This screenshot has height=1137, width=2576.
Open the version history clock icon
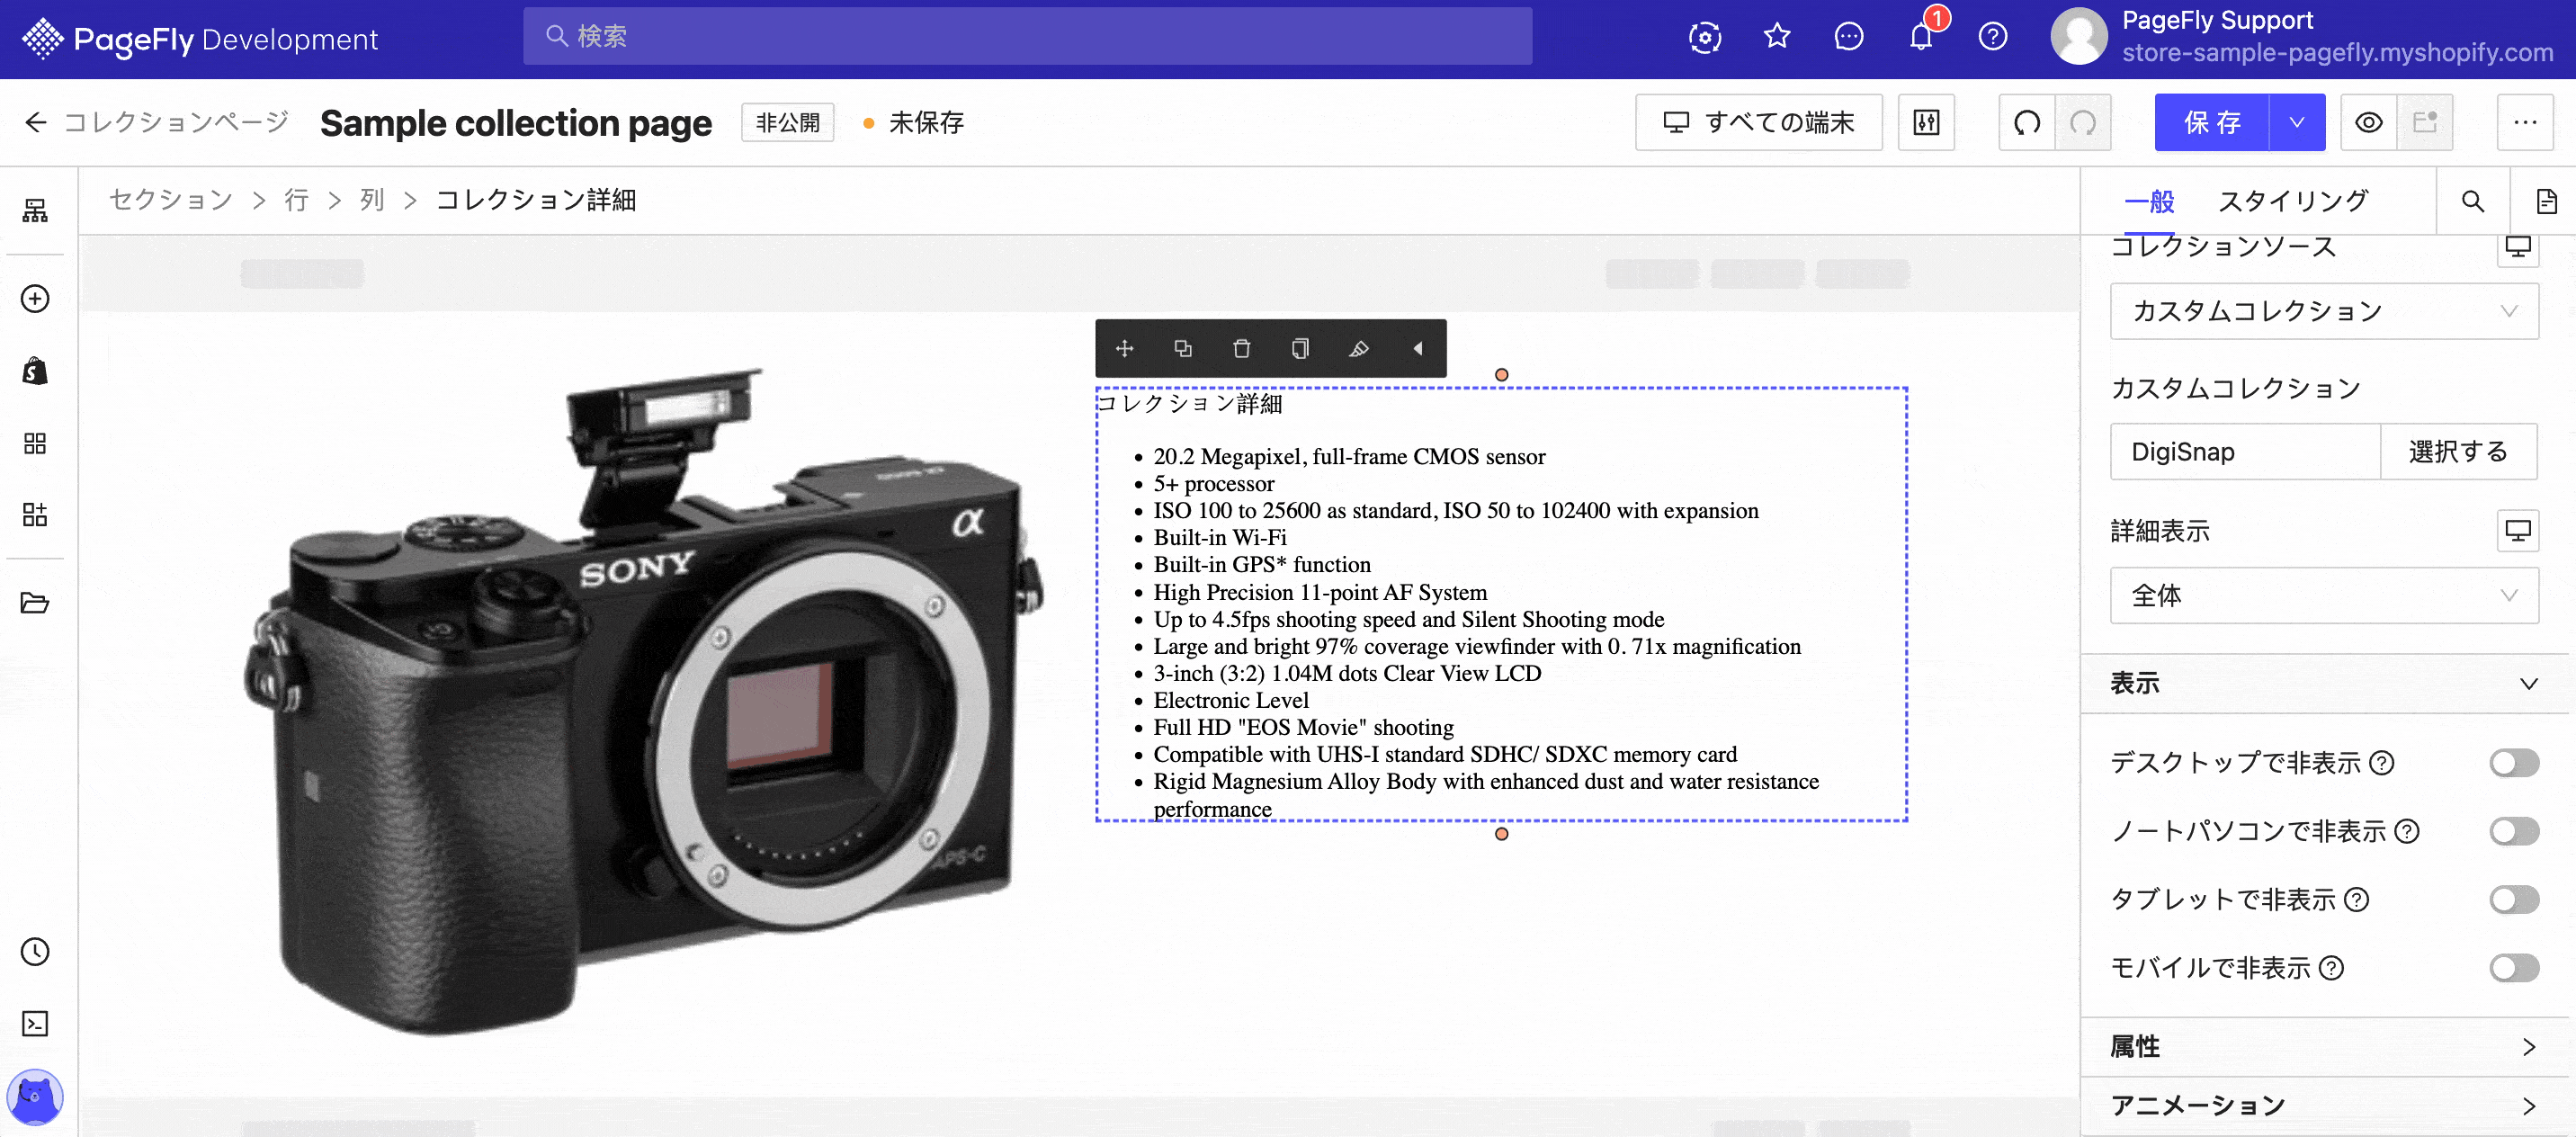(x=35, y=952)
